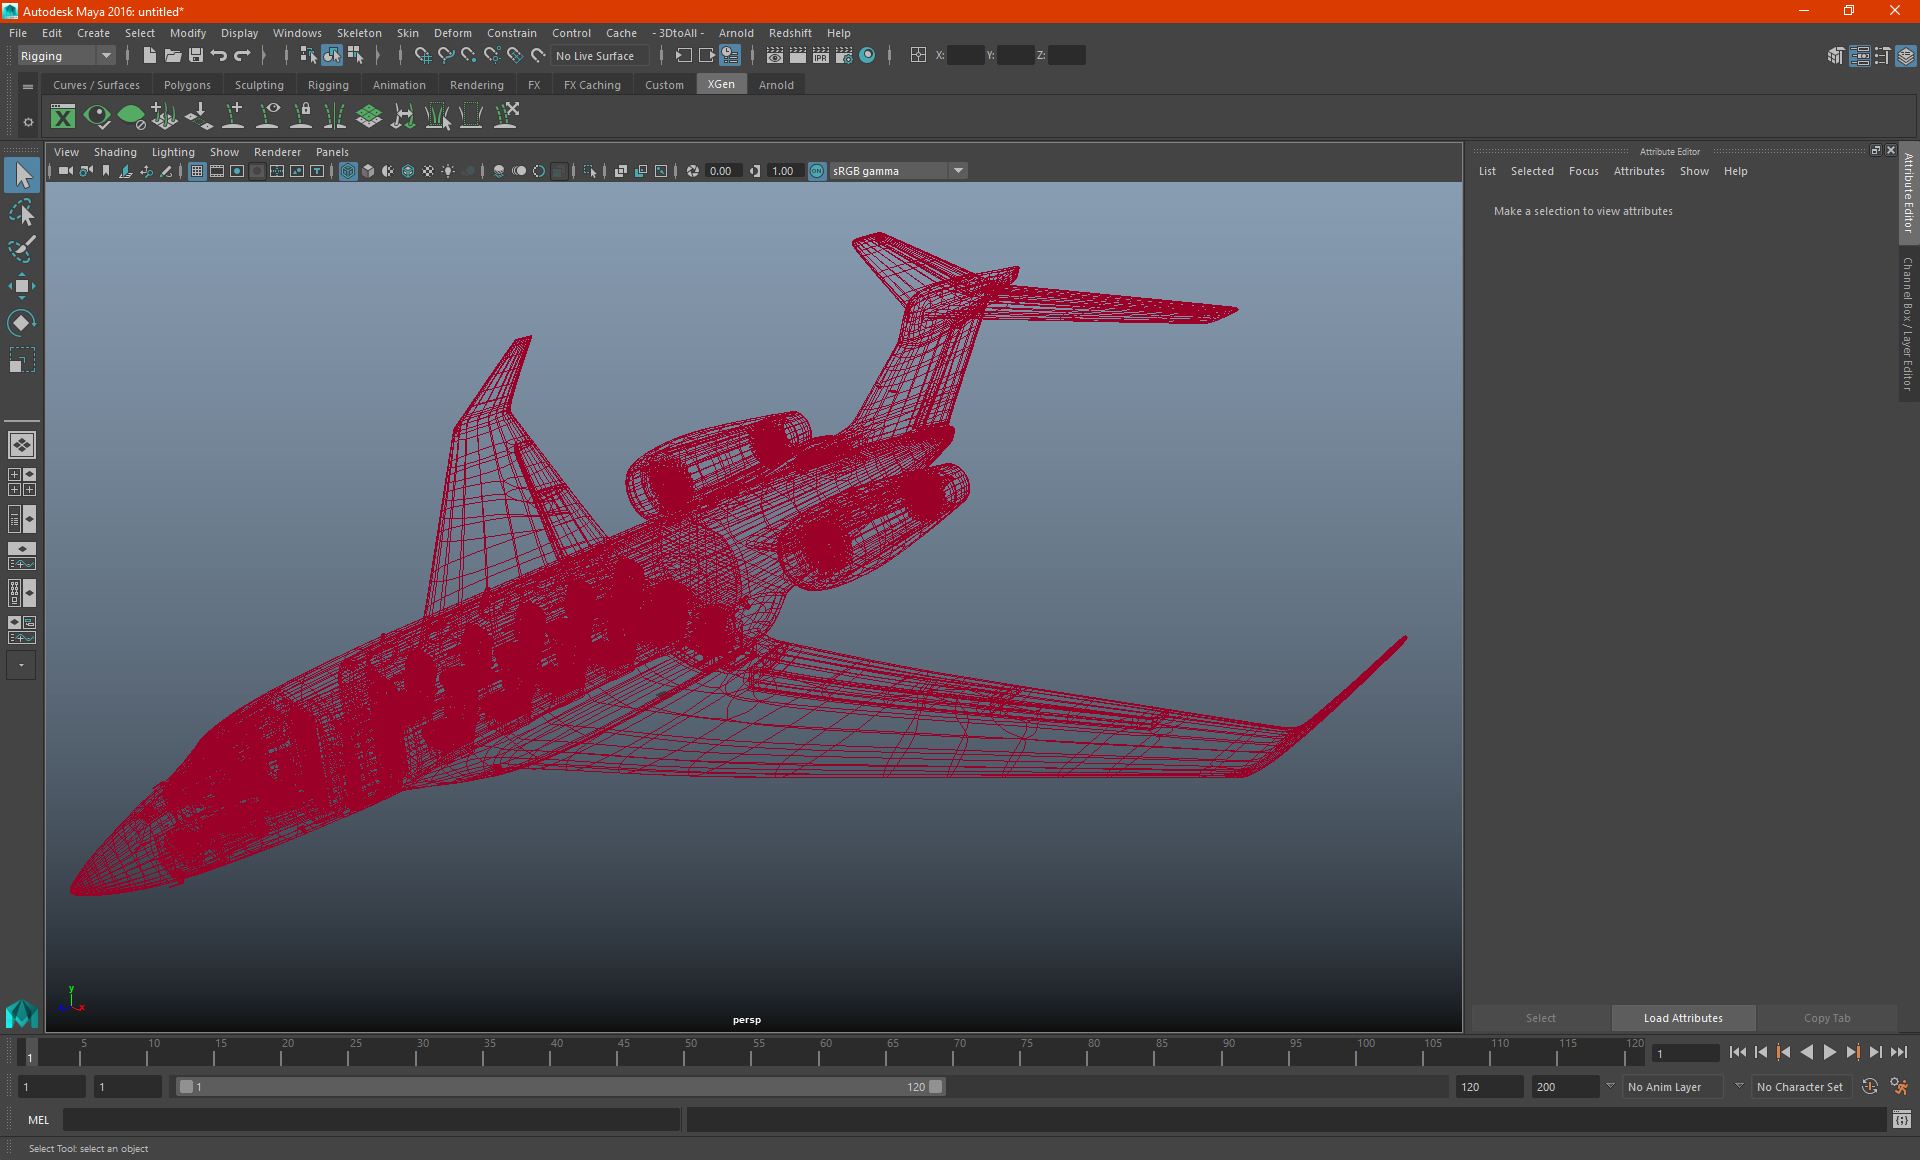Open the Rigging menu set dropdown
Viewport: 1920px width, 1160px height.
pyautogui.click(x=67, y=56)
